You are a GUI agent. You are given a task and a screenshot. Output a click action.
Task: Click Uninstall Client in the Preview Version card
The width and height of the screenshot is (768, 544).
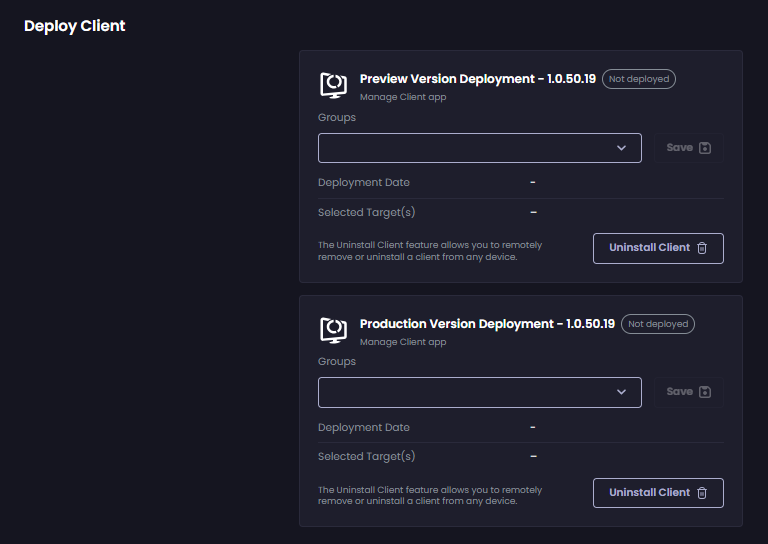[x=658, y=248]
